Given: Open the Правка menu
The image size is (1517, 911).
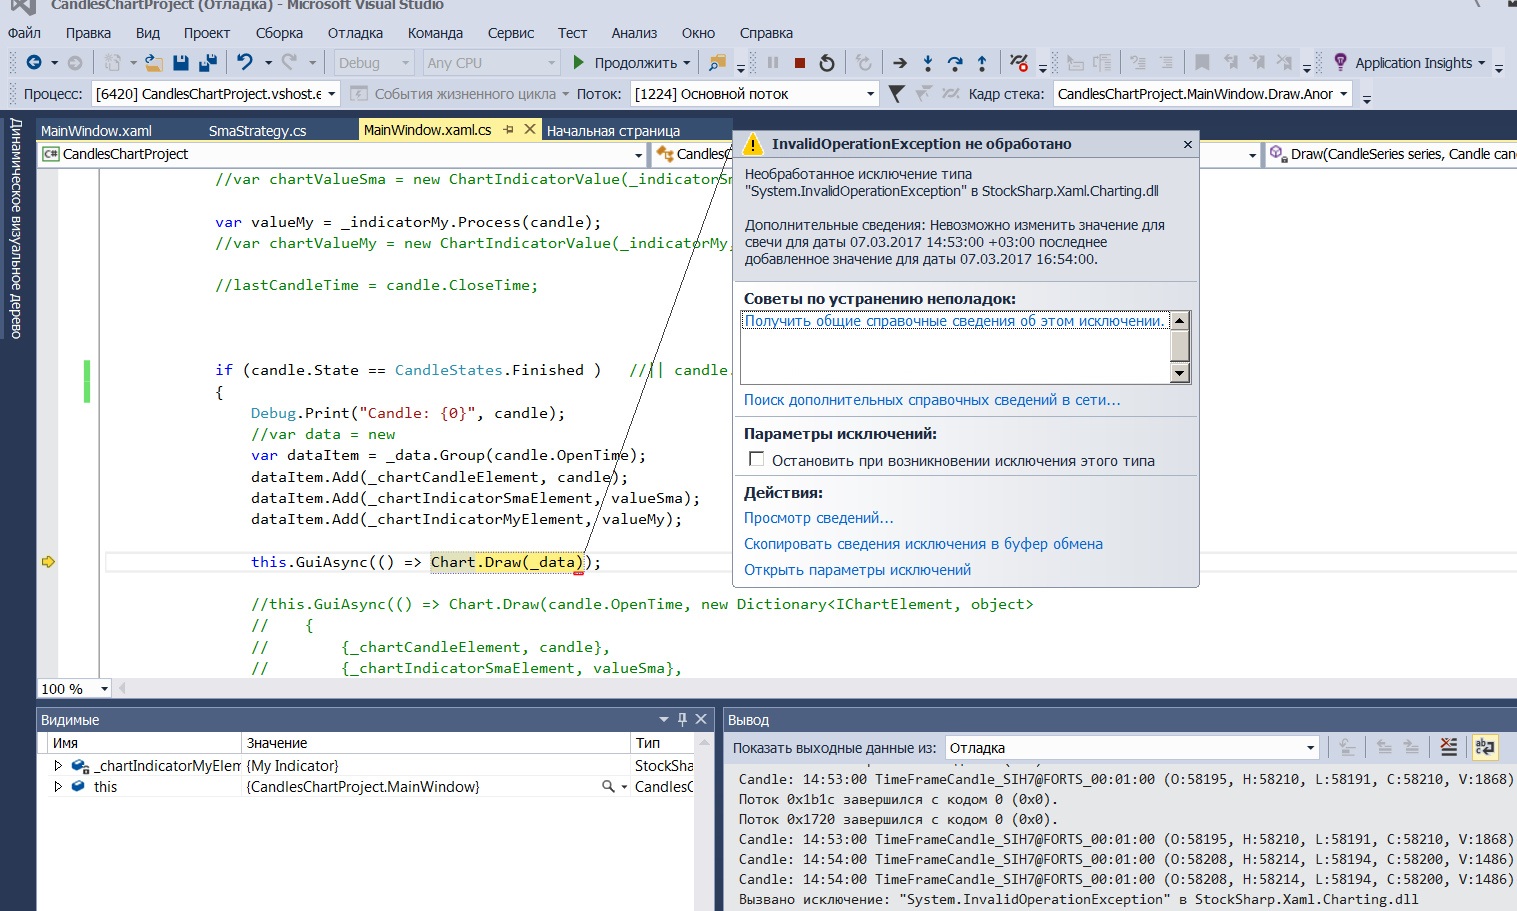Looking at the screenshot, I should (88, 33).
